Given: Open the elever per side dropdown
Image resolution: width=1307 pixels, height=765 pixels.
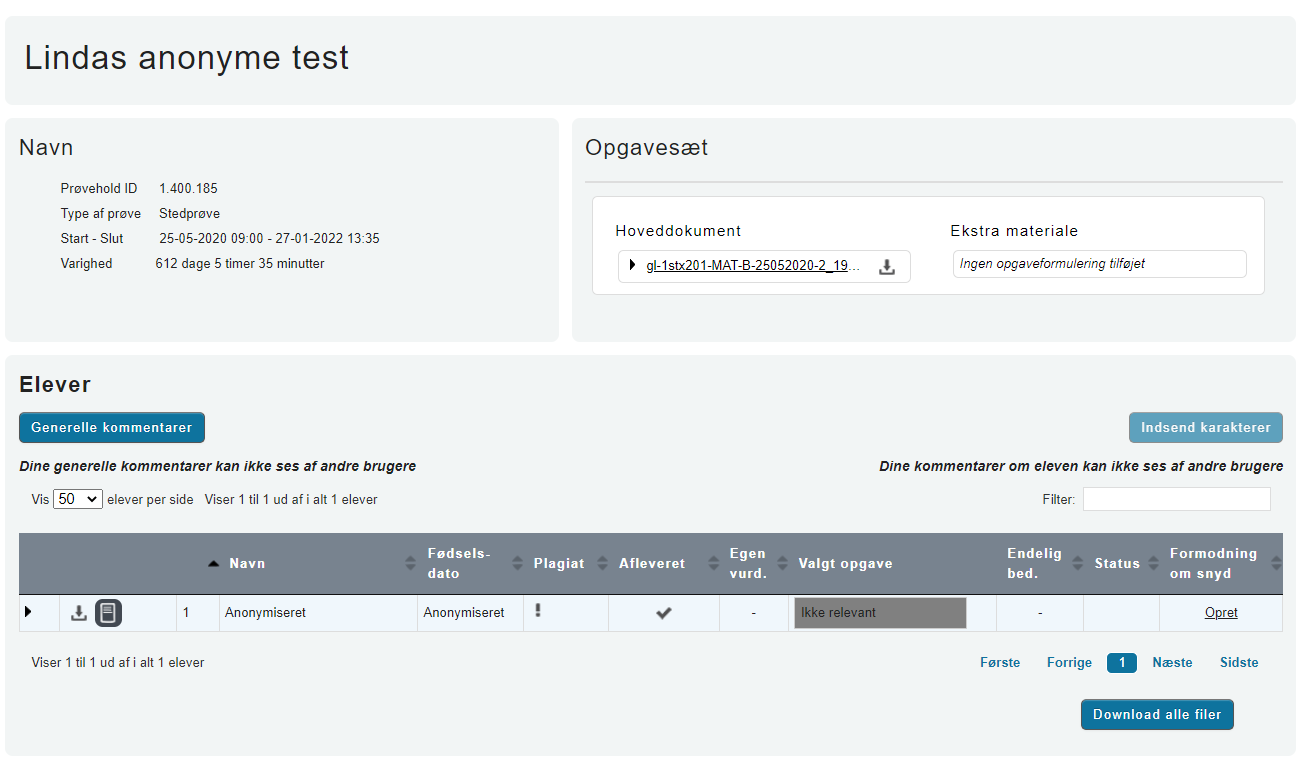Looking at the screenshot, I should point(78,499).
